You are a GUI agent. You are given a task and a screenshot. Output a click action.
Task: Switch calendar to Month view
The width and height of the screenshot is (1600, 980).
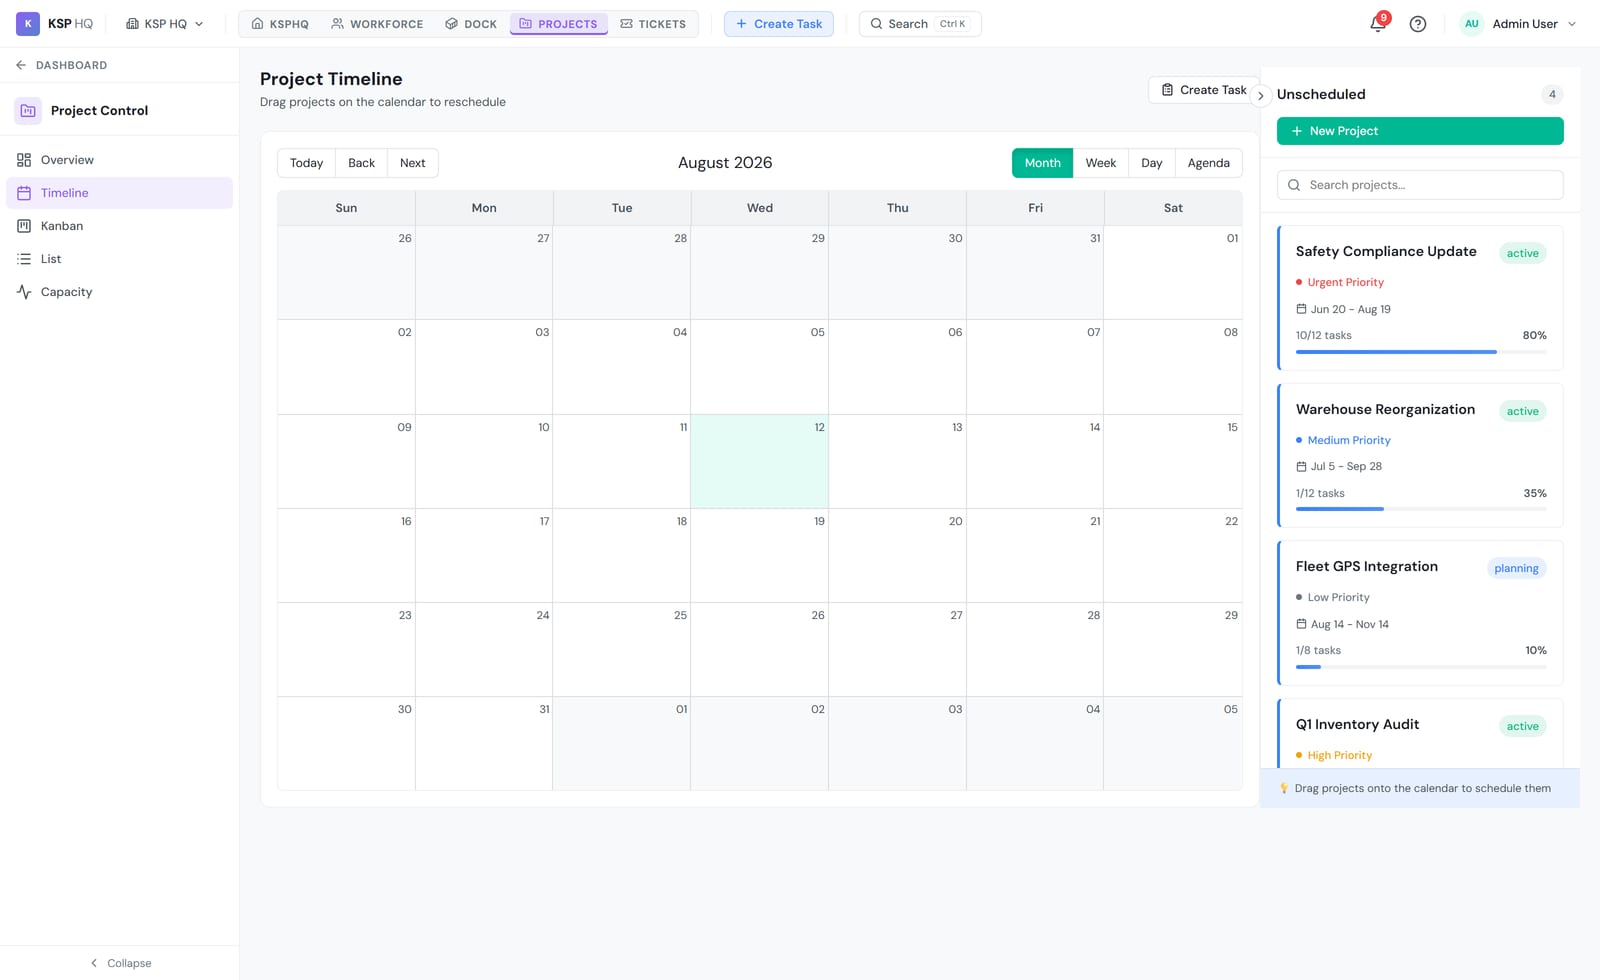pos(1042,163)
